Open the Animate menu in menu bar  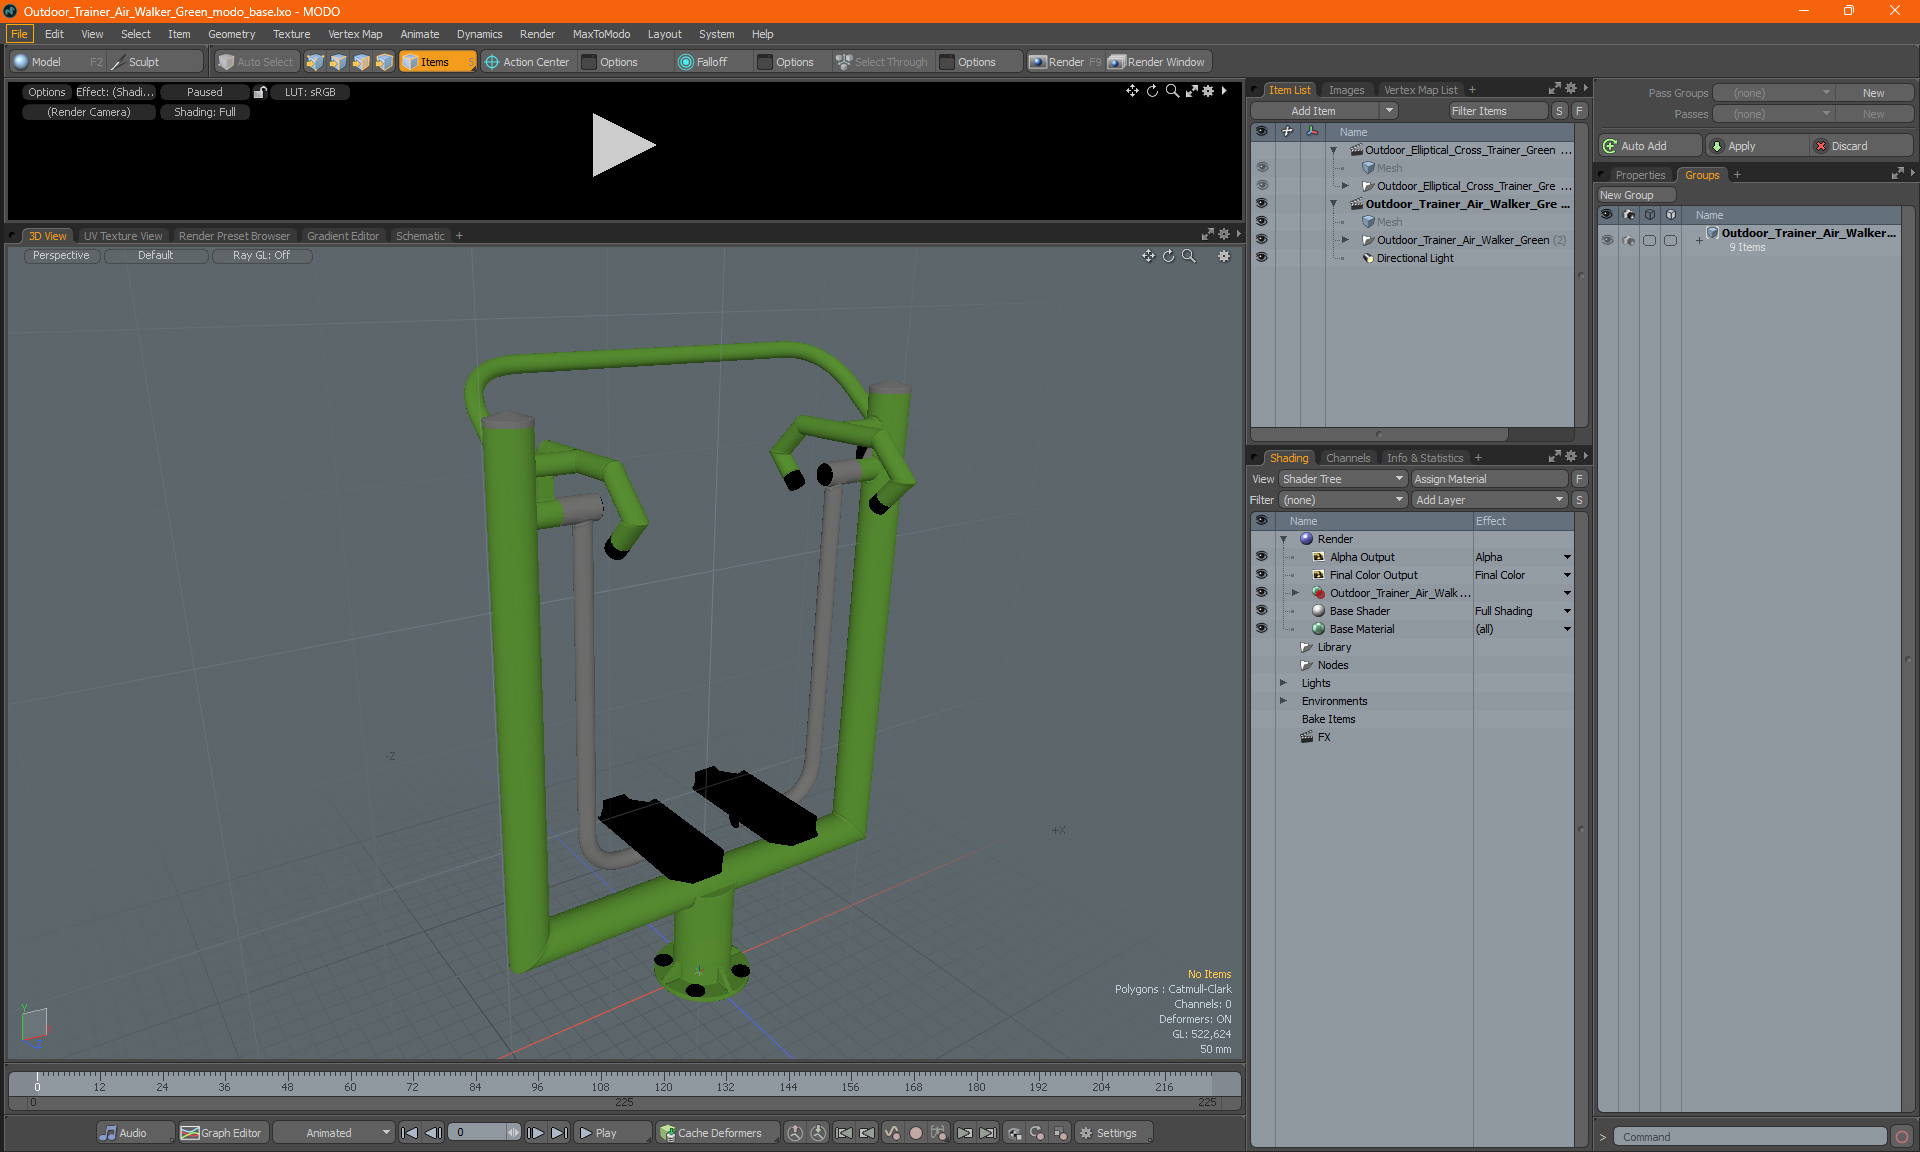(x=418, y=33)
